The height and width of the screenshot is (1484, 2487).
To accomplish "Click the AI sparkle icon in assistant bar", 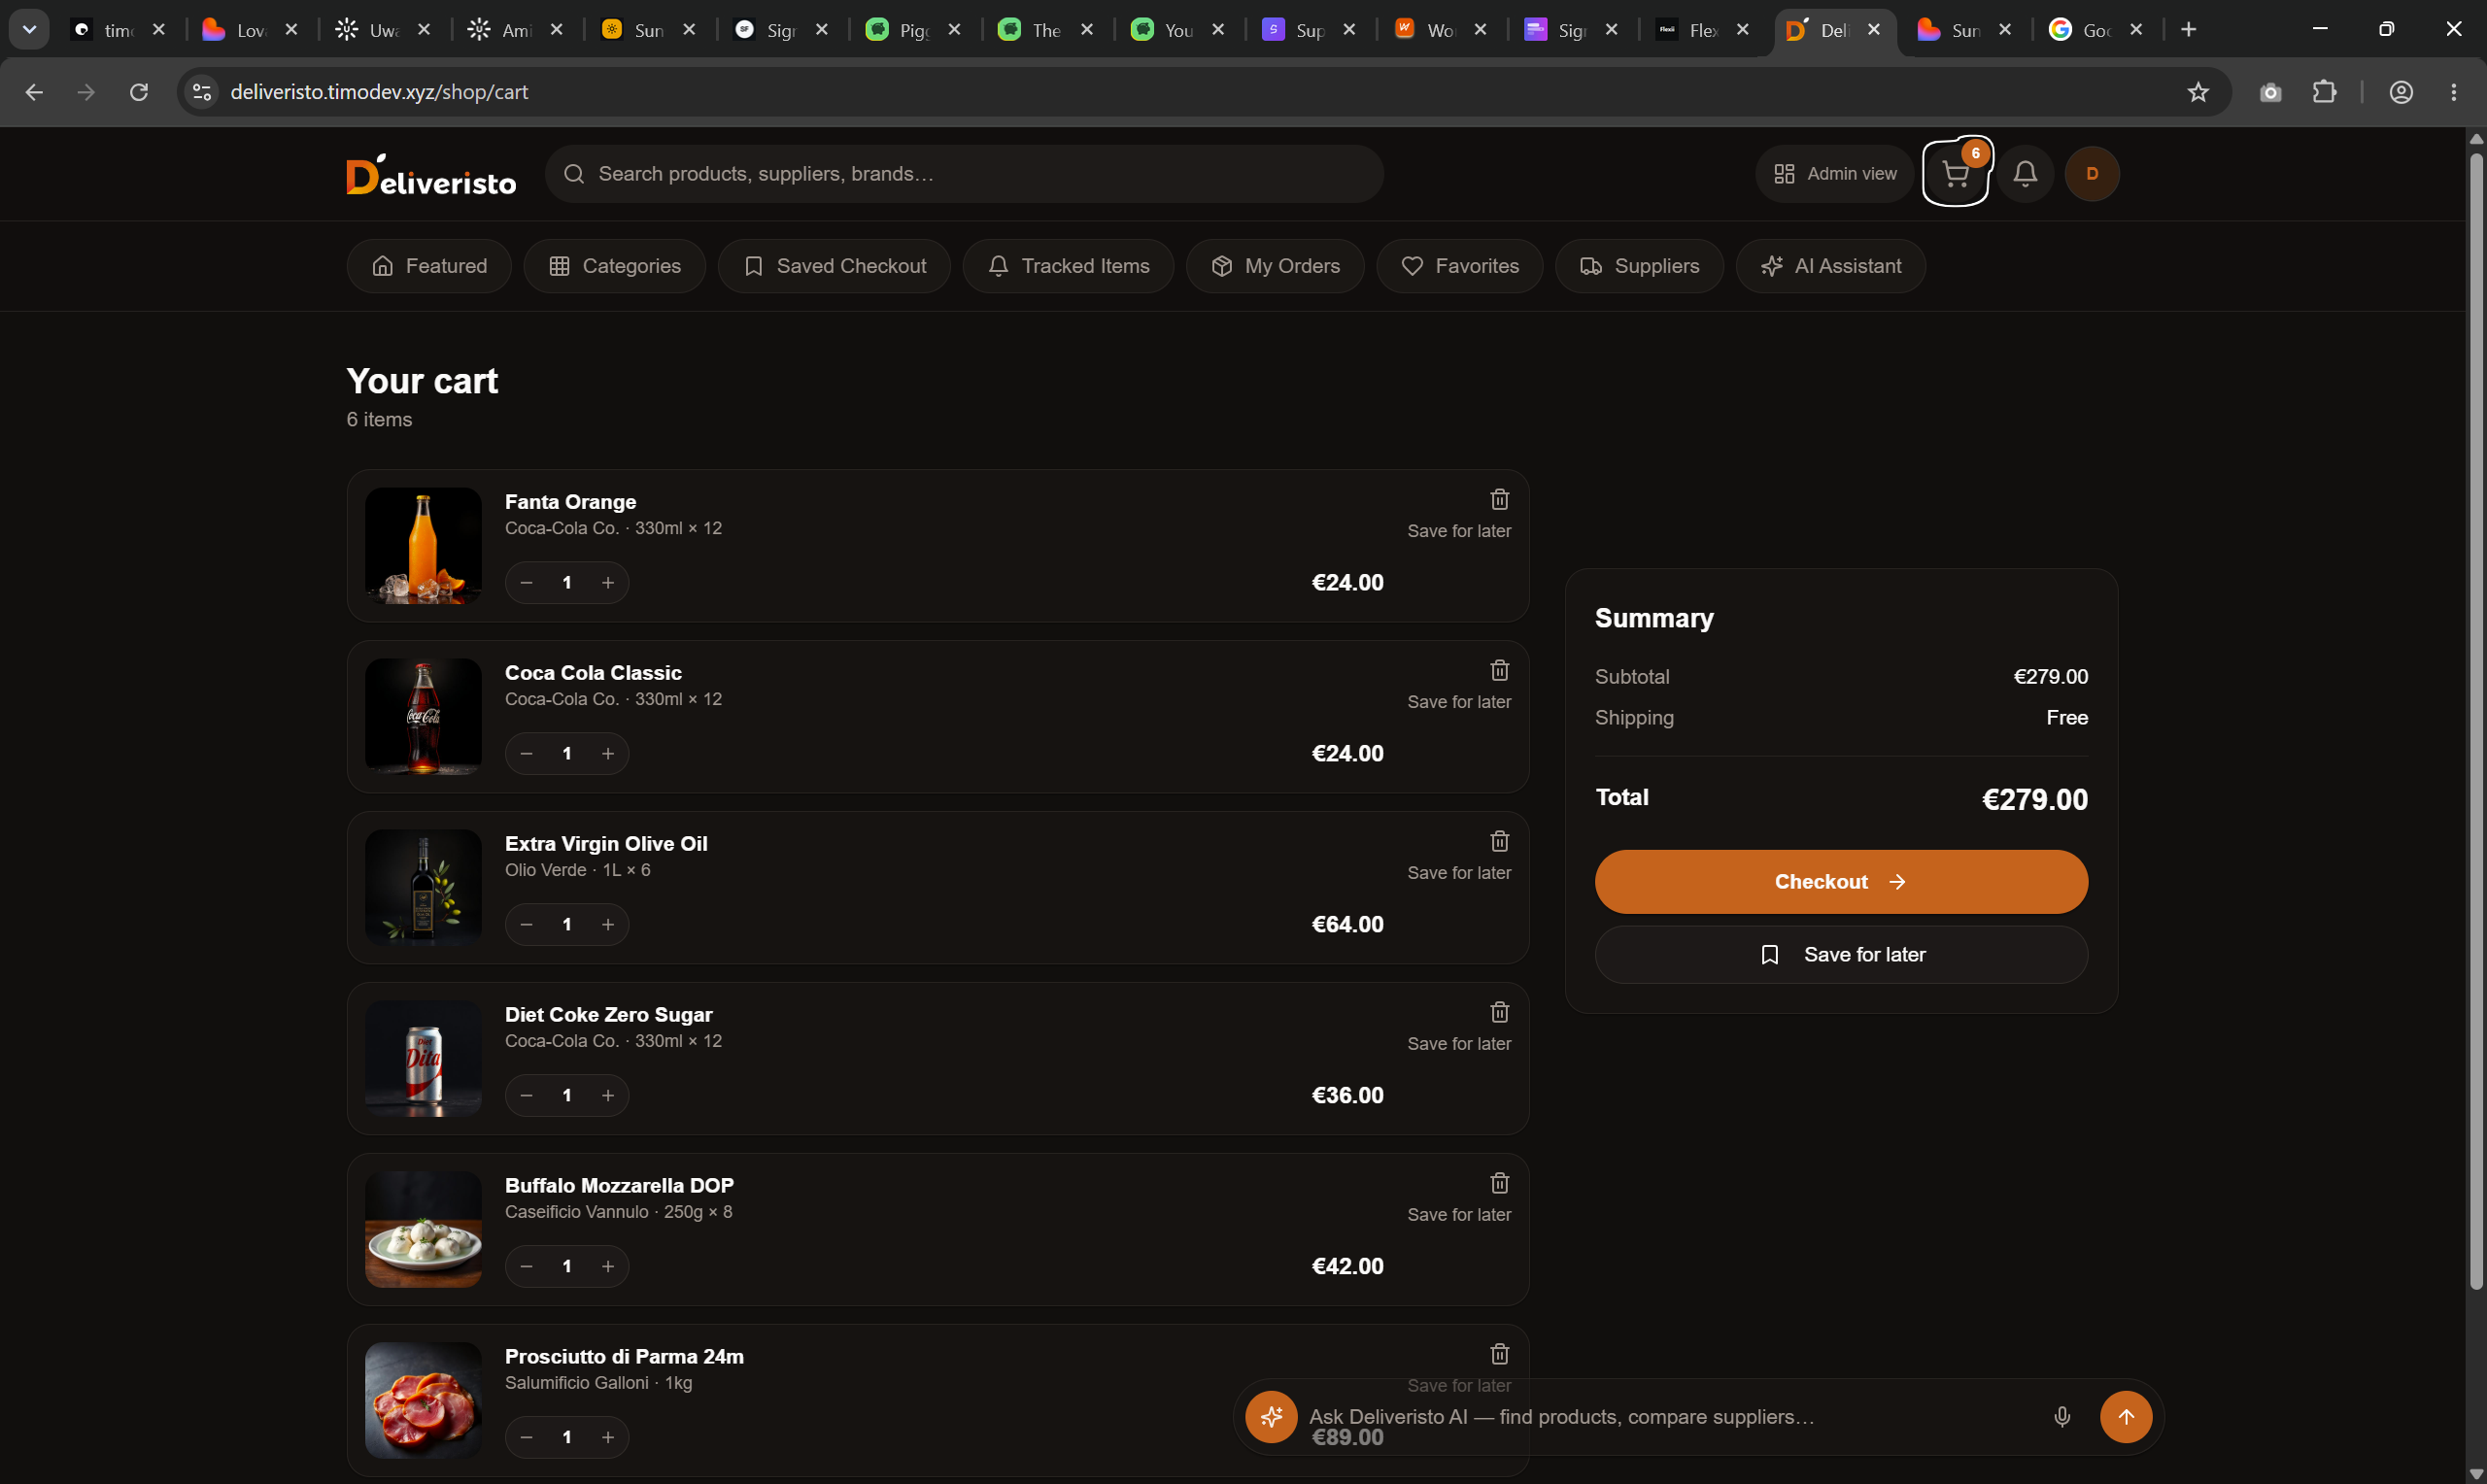I will (x=1271, y=1417).
